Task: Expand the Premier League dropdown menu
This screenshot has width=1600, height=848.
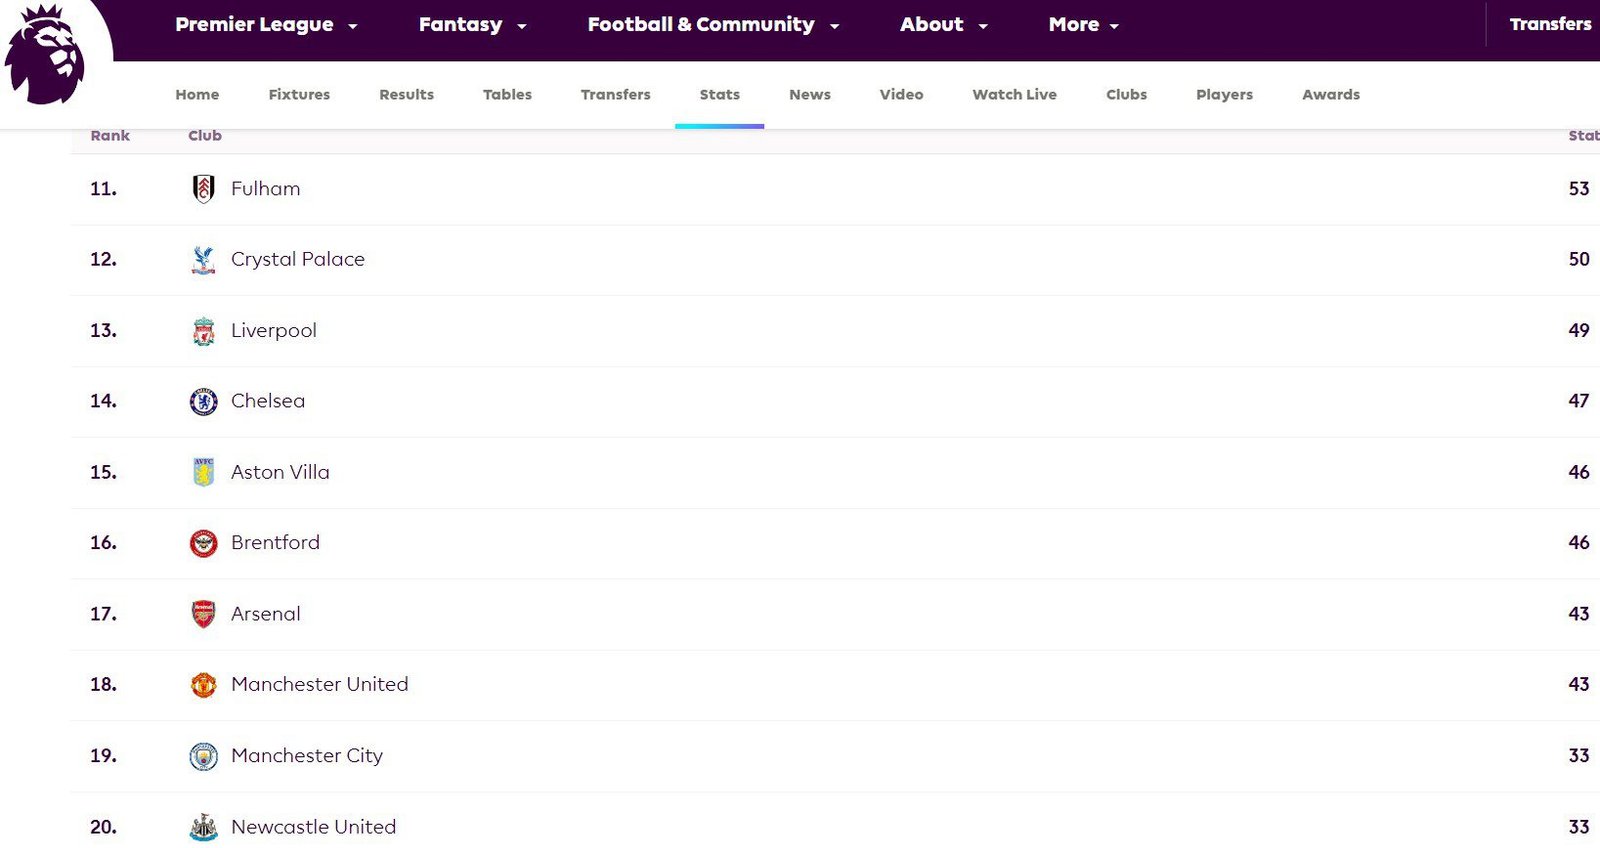Action: [266, 25]
